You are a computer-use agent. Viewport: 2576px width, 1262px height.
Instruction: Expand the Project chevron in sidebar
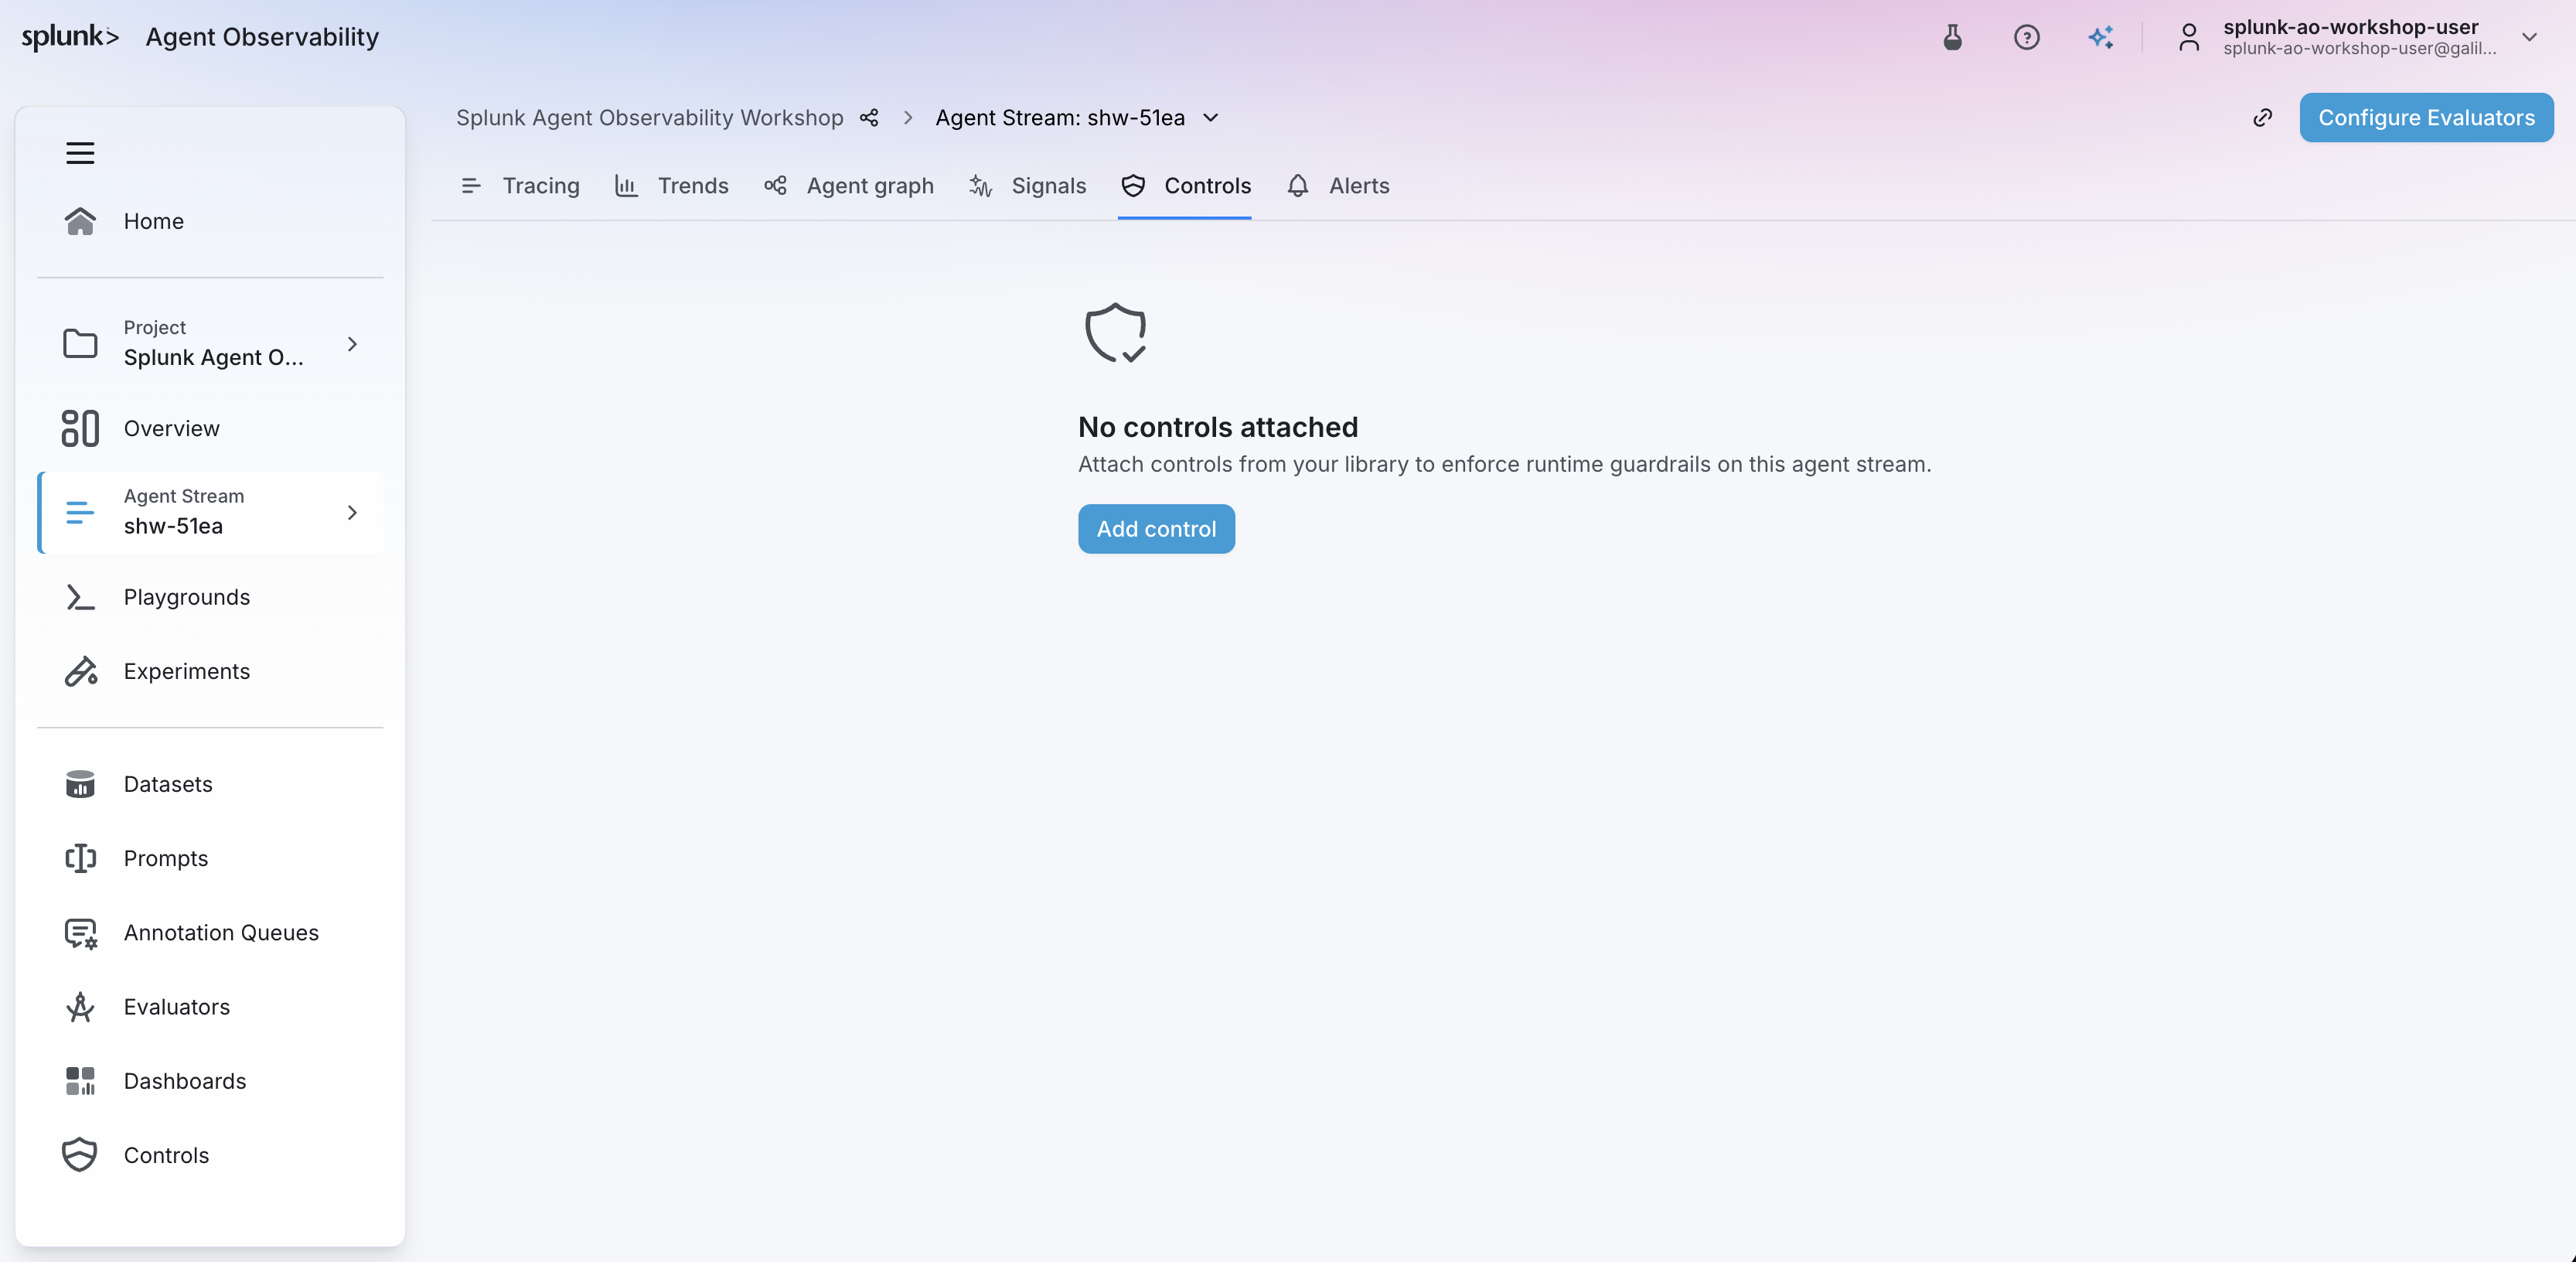click(352, 343)
